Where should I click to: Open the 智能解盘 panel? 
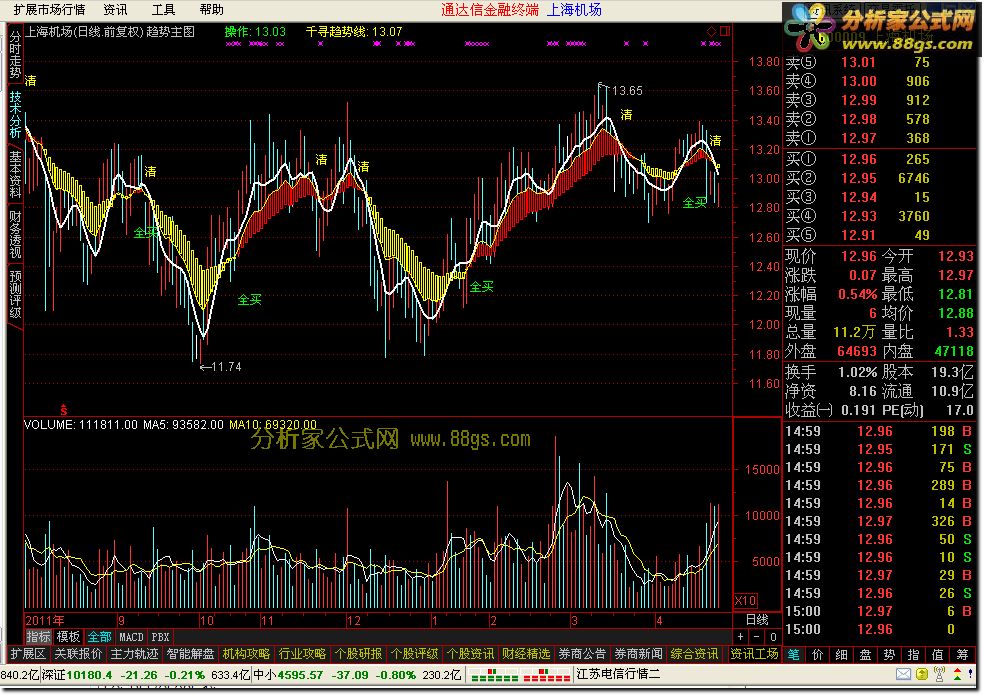190,654
